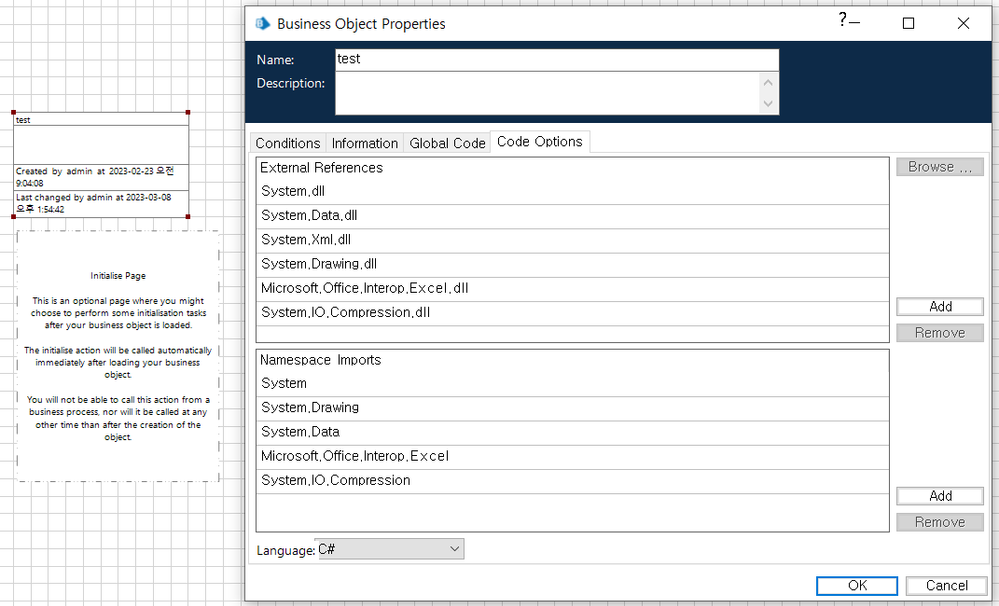Click the test title of the info box on canvas
The width and height of the screenshot is (999, 606).
(24, 120)
